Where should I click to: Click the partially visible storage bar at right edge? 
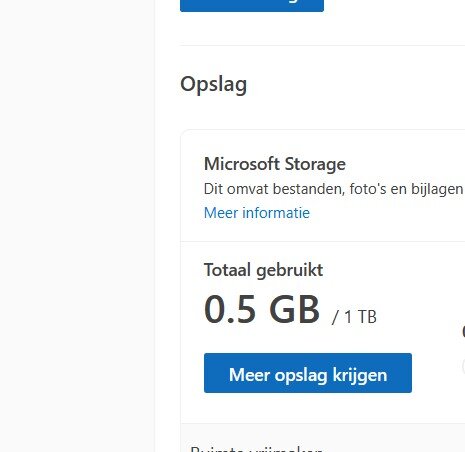(x=463, y=366)
